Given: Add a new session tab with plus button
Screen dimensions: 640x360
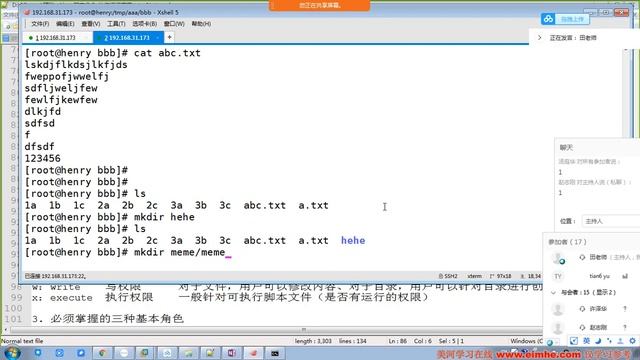Looking at the screenshot, I should 169,38.
